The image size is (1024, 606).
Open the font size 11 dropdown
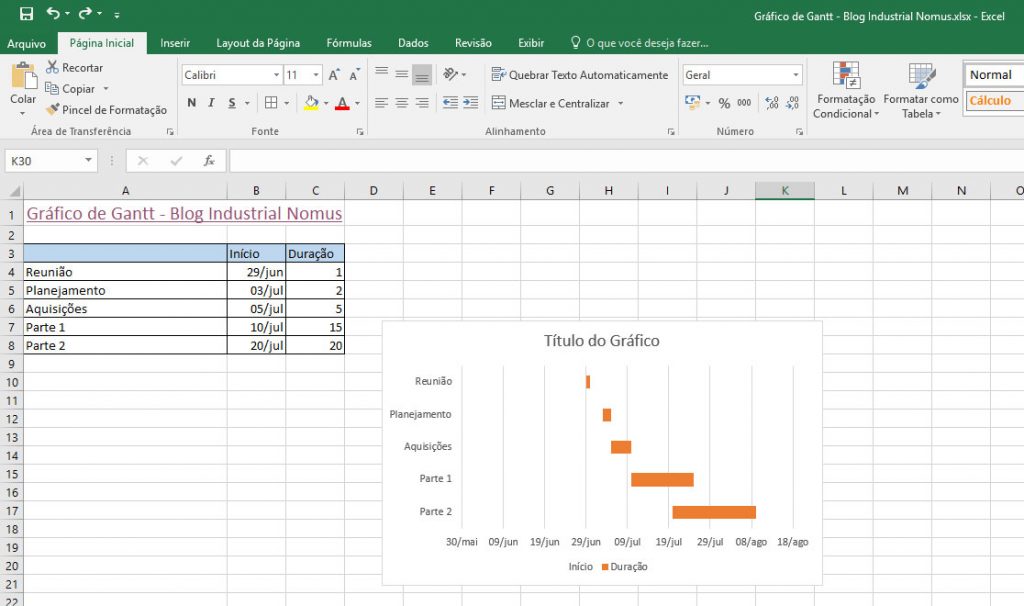click(316, 75)
